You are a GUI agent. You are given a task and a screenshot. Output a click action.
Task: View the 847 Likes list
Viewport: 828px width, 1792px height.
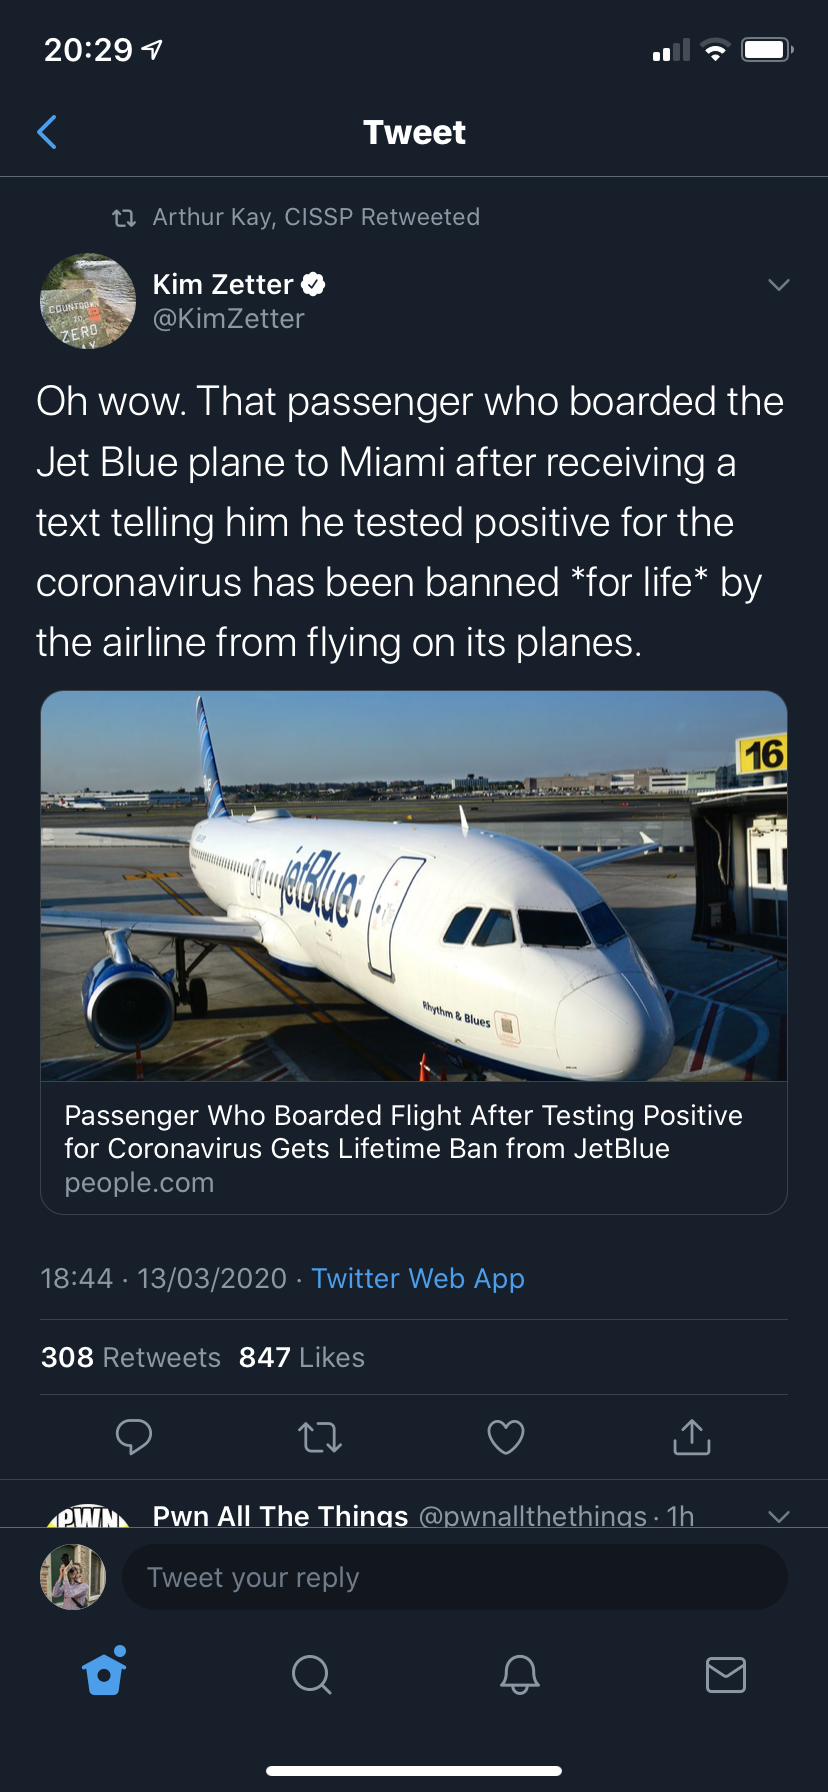pyautogui.click(x=301, y=1357)
